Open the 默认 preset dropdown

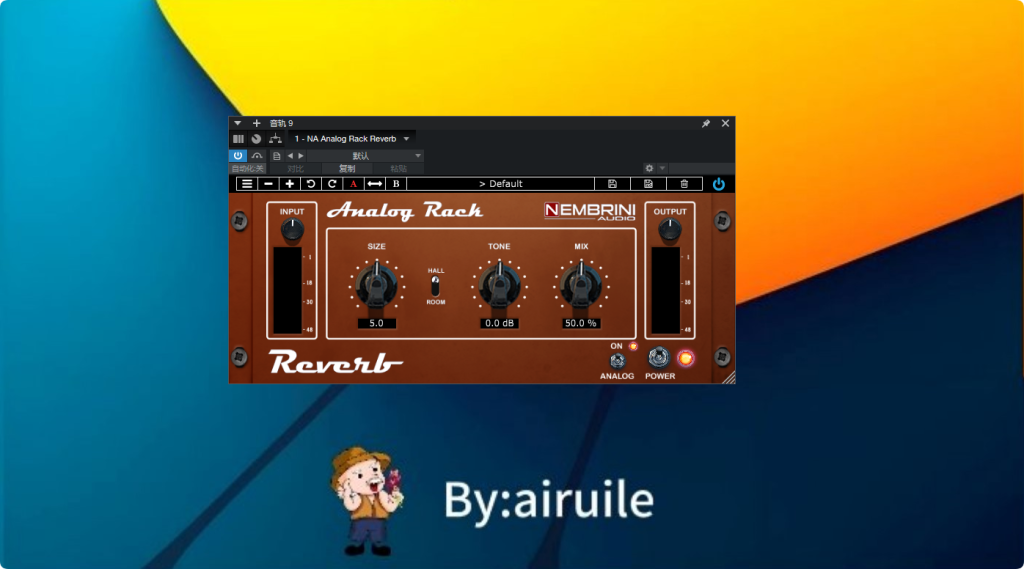tap(366, 156)
